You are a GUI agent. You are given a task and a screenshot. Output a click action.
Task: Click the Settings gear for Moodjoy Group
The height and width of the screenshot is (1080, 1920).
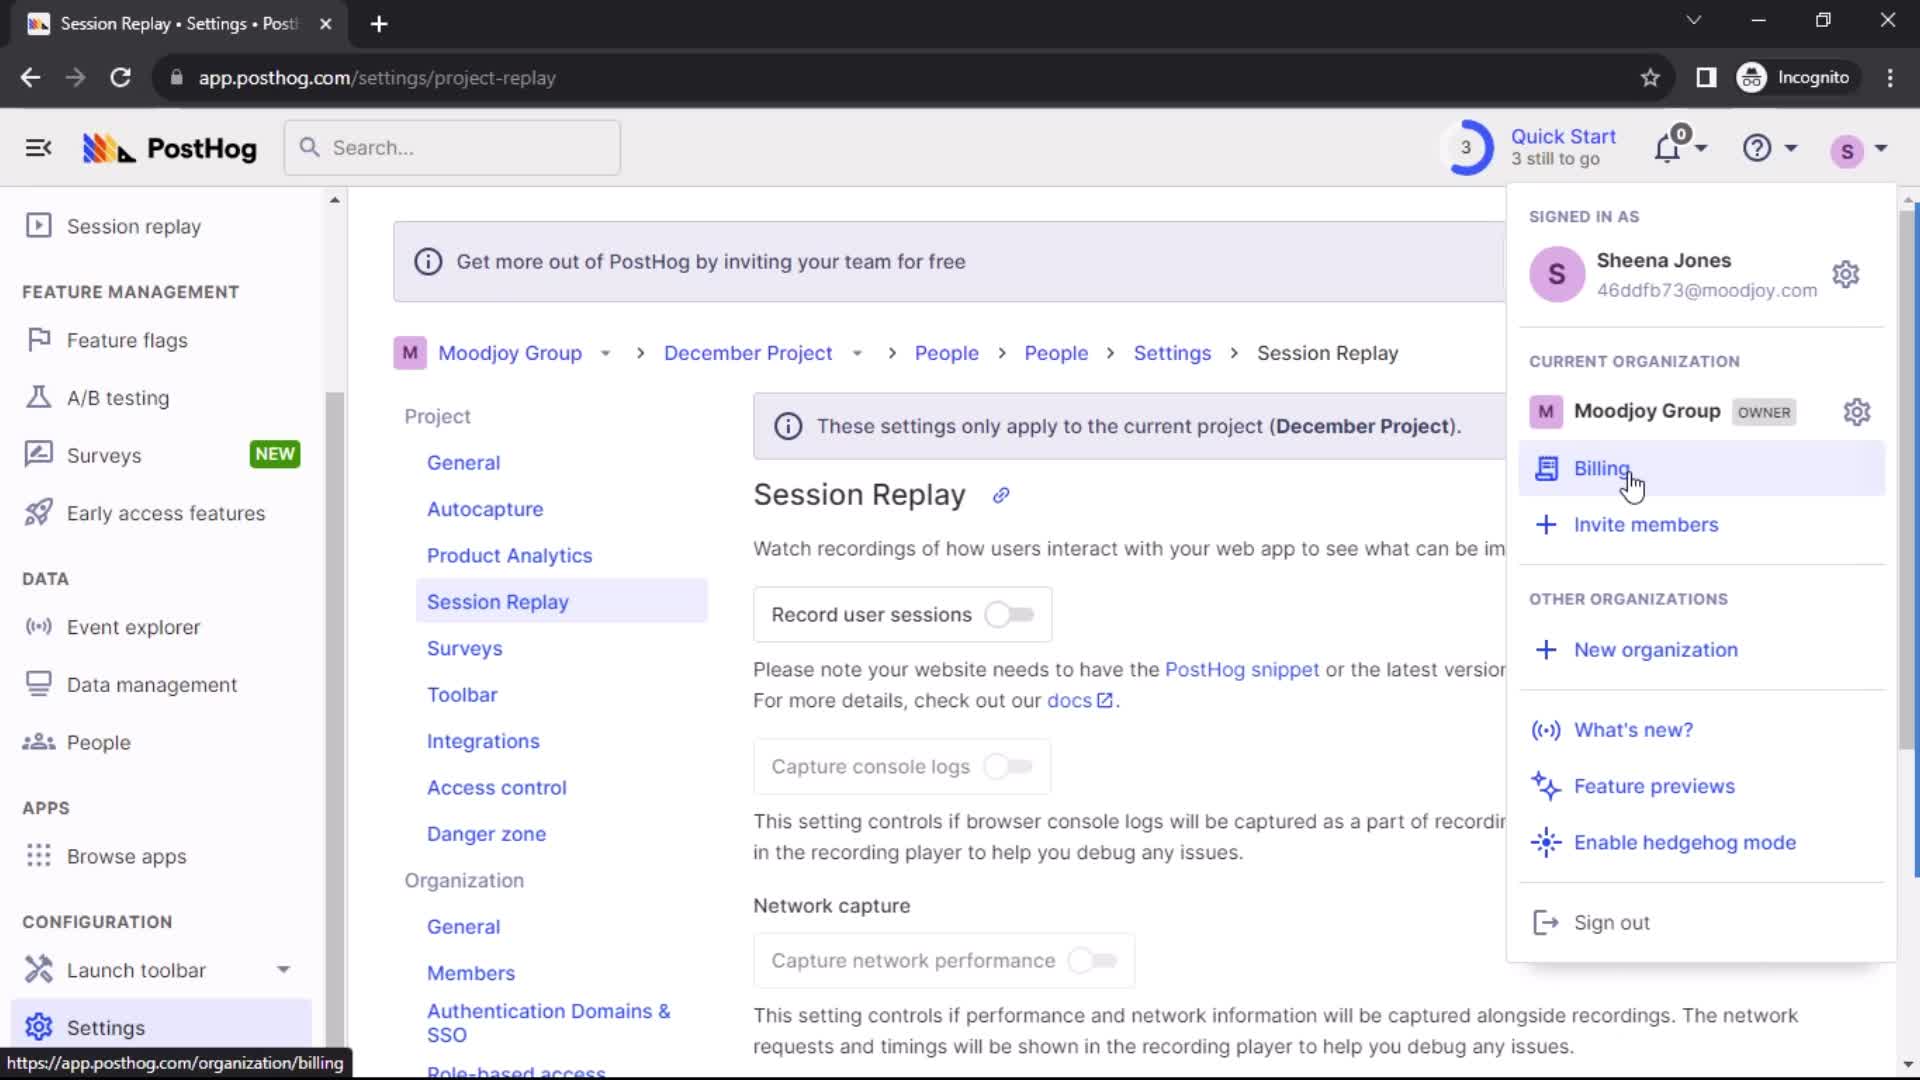click(x=1855, y=411)
